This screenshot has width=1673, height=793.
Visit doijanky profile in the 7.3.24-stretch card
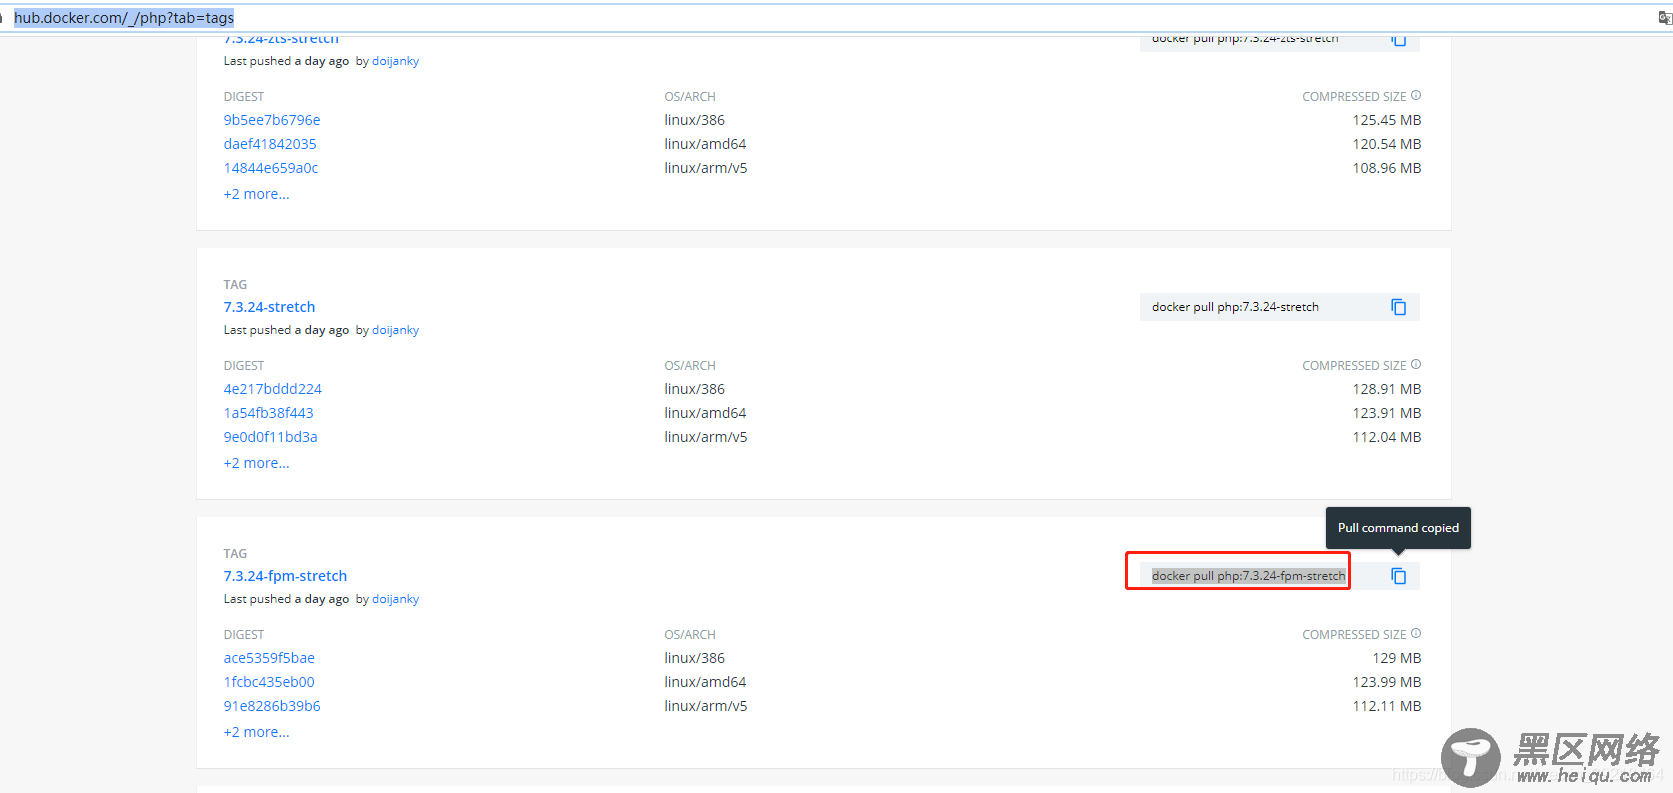396,330
